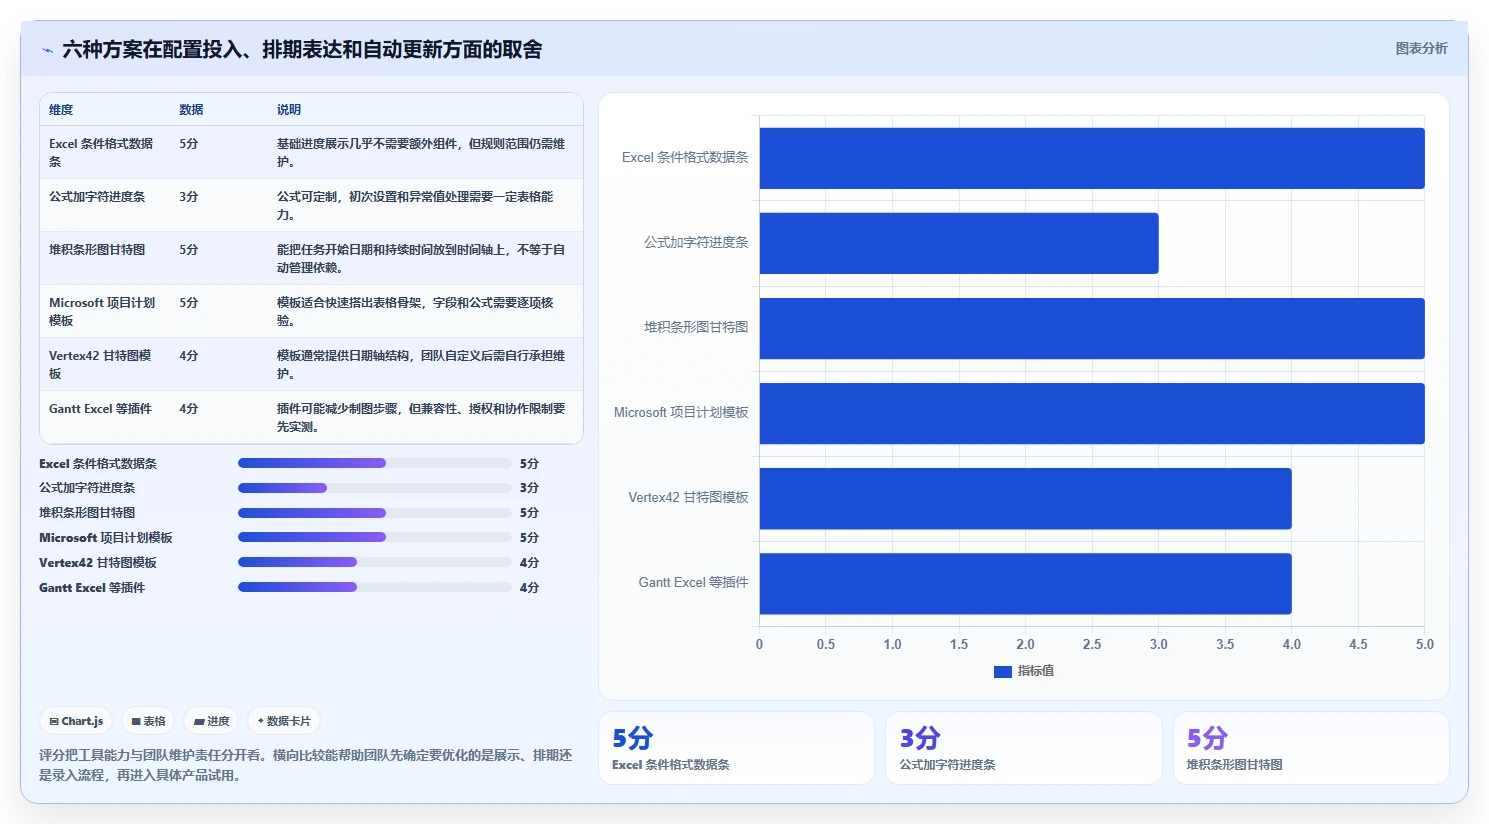1489x824 pixels.
Task: Click the x-axis tick 5.0
Action: point(1425,644)
